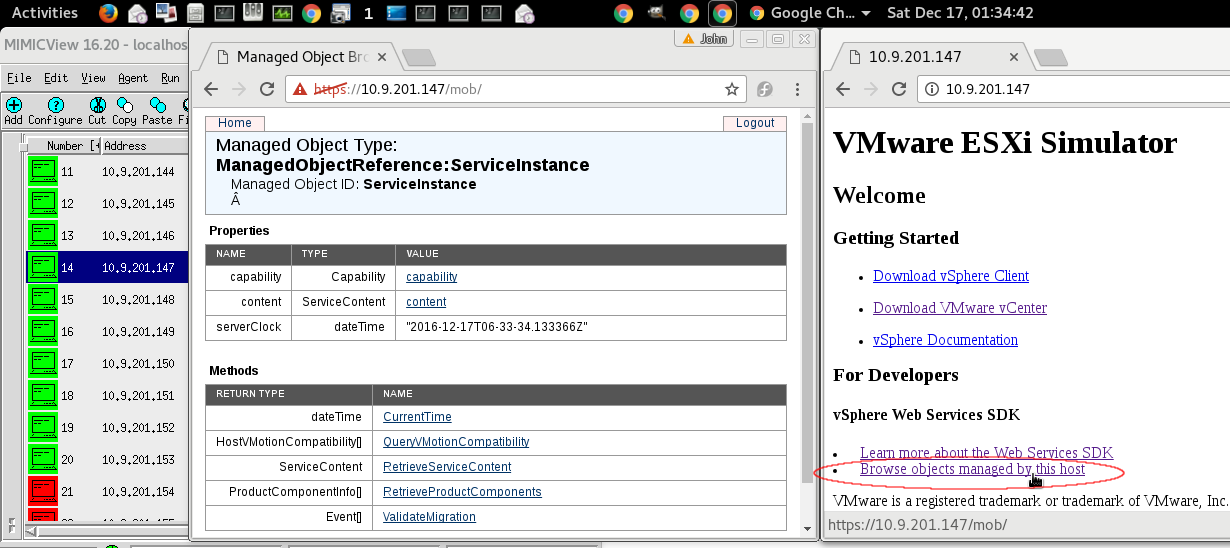Reload the 10.9.201.147 ESXi Simulator page

coord(899,89)
